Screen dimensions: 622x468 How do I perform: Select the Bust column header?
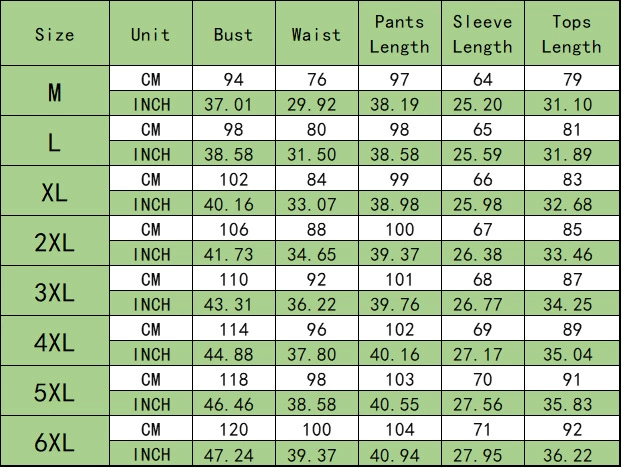coord(233,34)
